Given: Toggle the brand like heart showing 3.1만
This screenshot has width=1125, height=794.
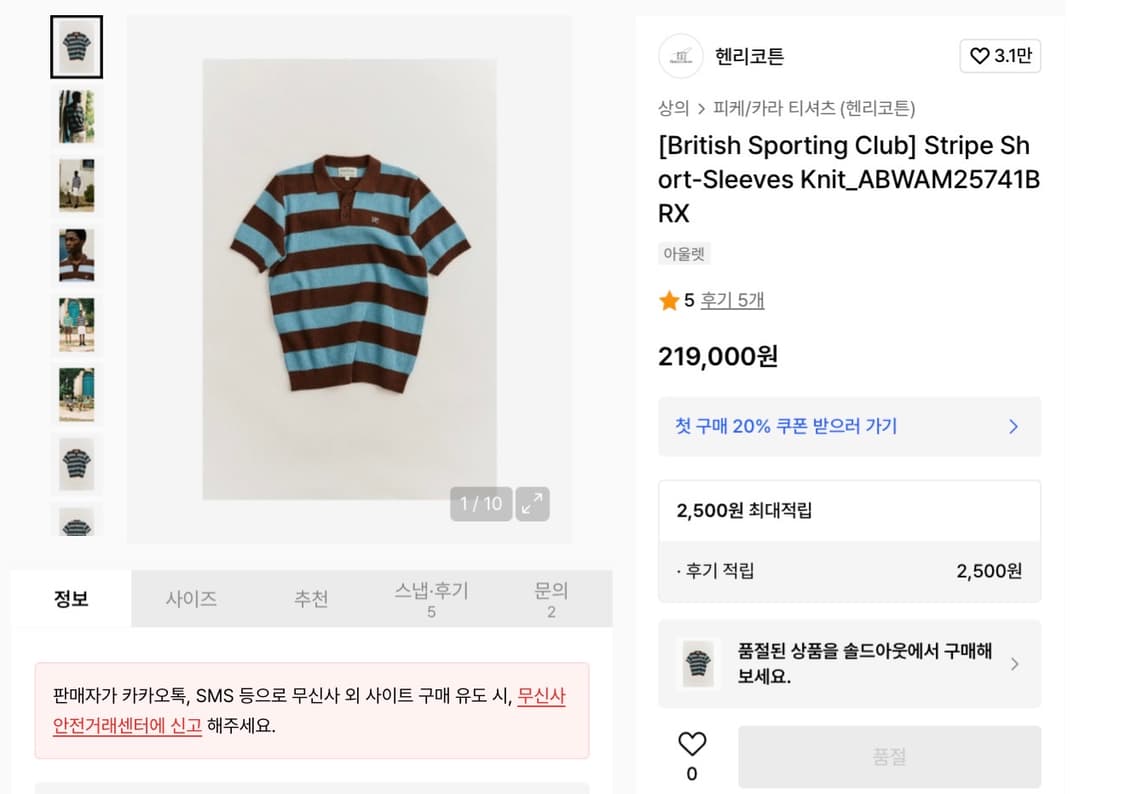Looking at the screenshot, I should [x=1000, y=56].
